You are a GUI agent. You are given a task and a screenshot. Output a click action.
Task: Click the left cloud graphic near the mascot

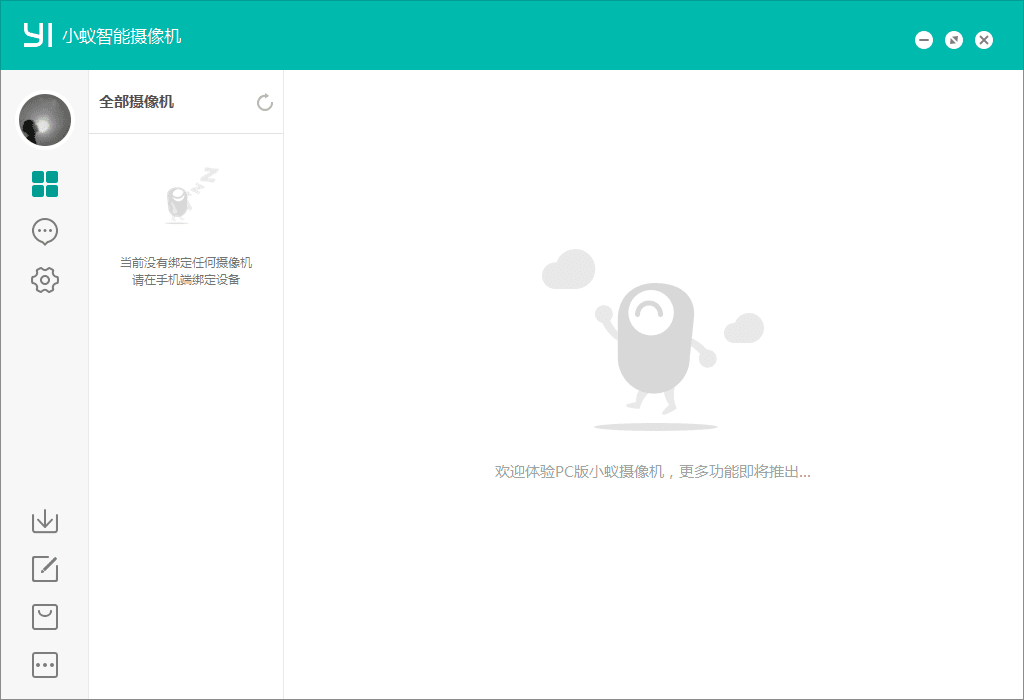pos(569,269)
